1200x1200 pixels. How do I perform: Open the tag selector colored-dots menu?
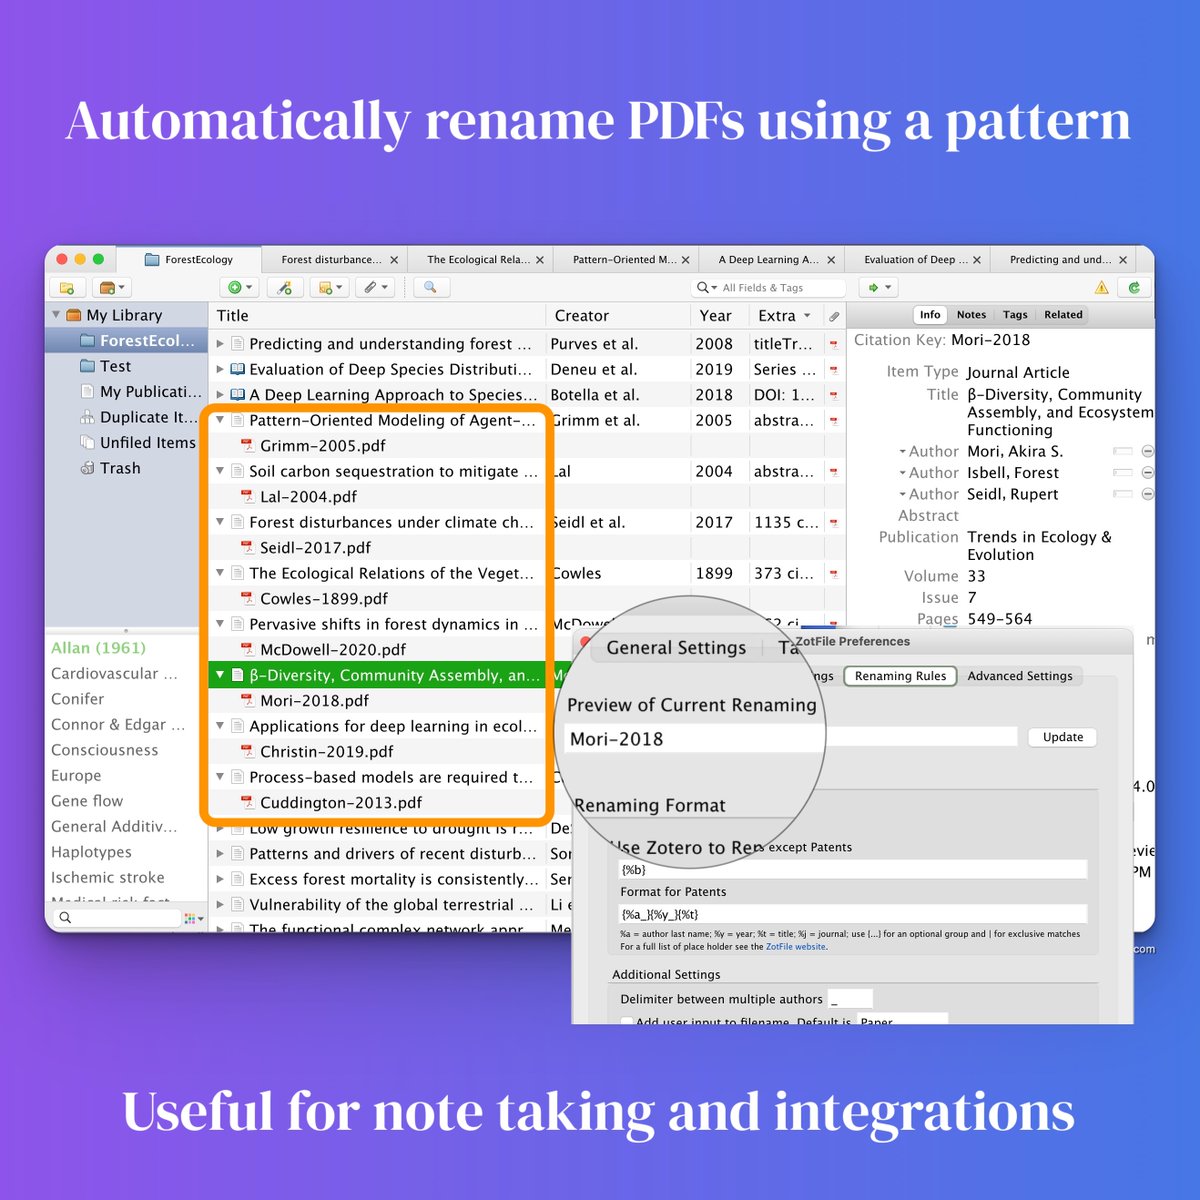(x=194, y=918)
